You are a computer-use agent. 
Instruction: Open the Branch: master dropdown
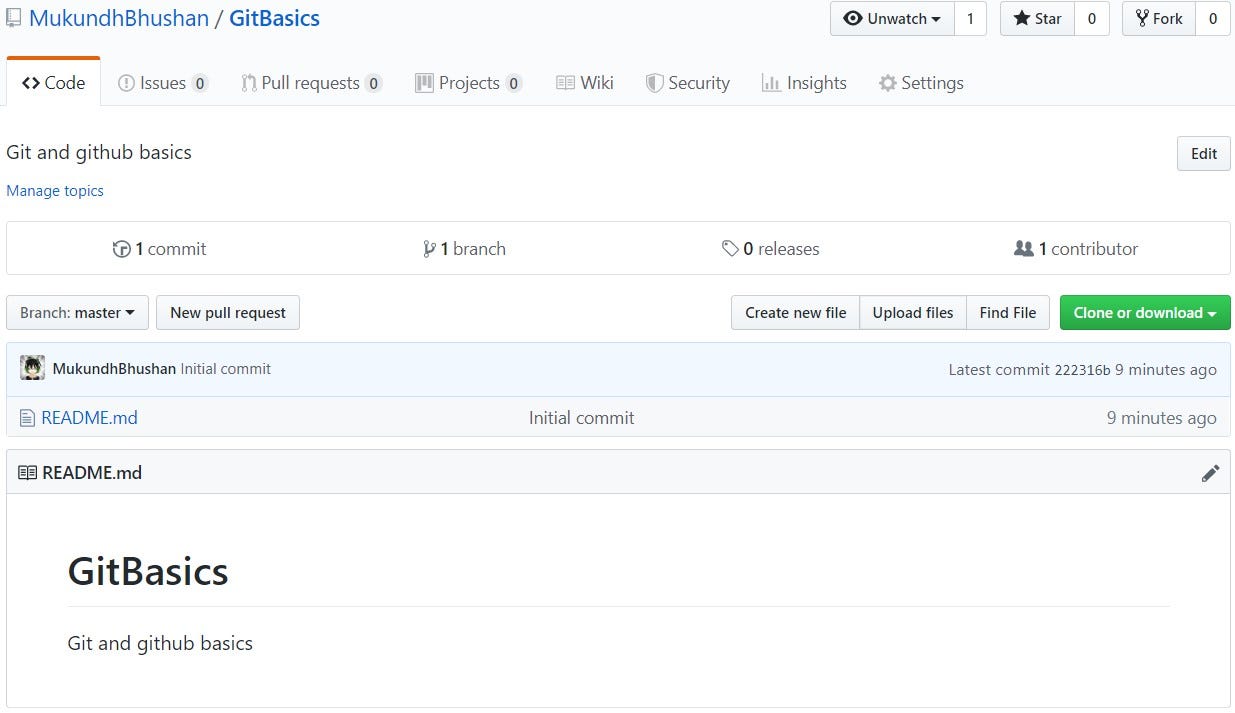click(x=77, y=312)
